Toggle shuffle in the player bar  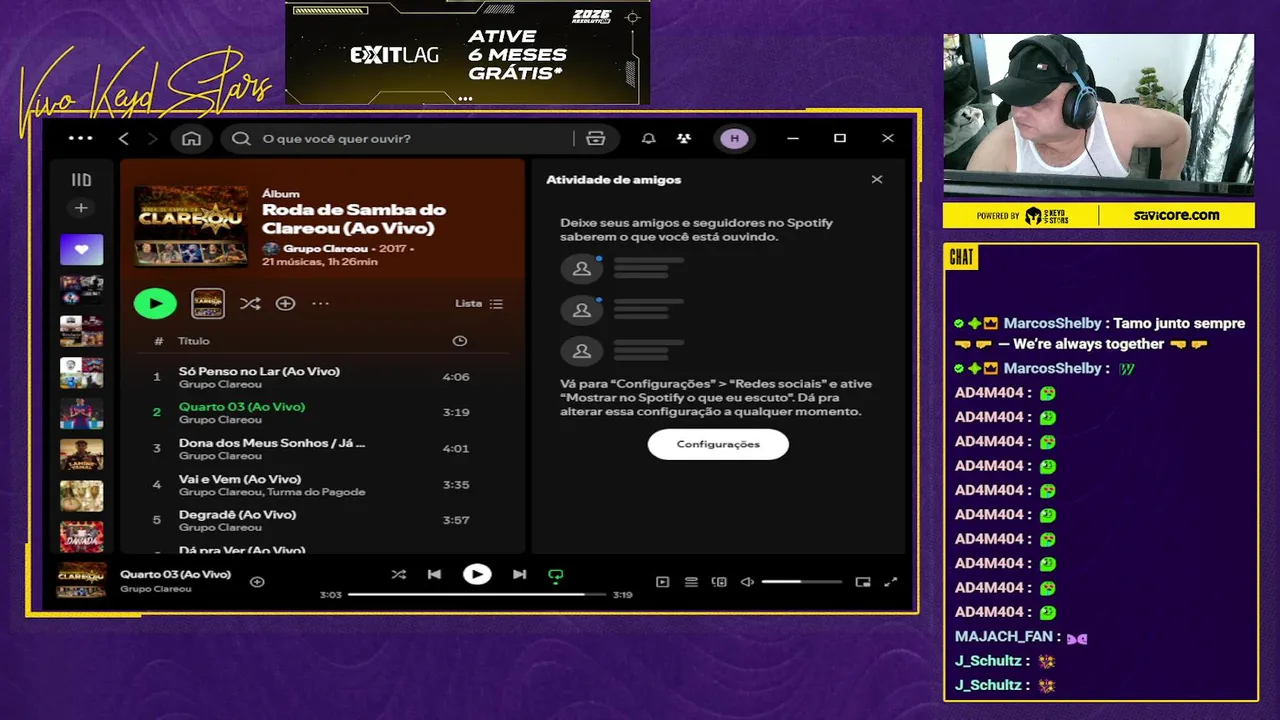click(399, 574)
